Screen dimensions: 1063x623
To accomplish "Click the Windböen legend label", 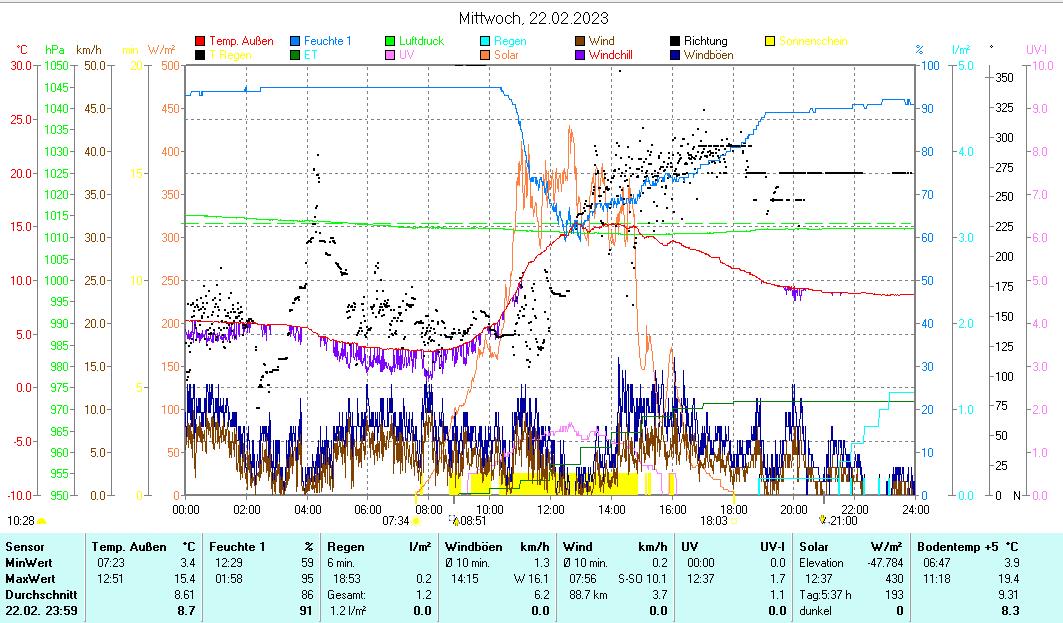I will pos(708,55).
